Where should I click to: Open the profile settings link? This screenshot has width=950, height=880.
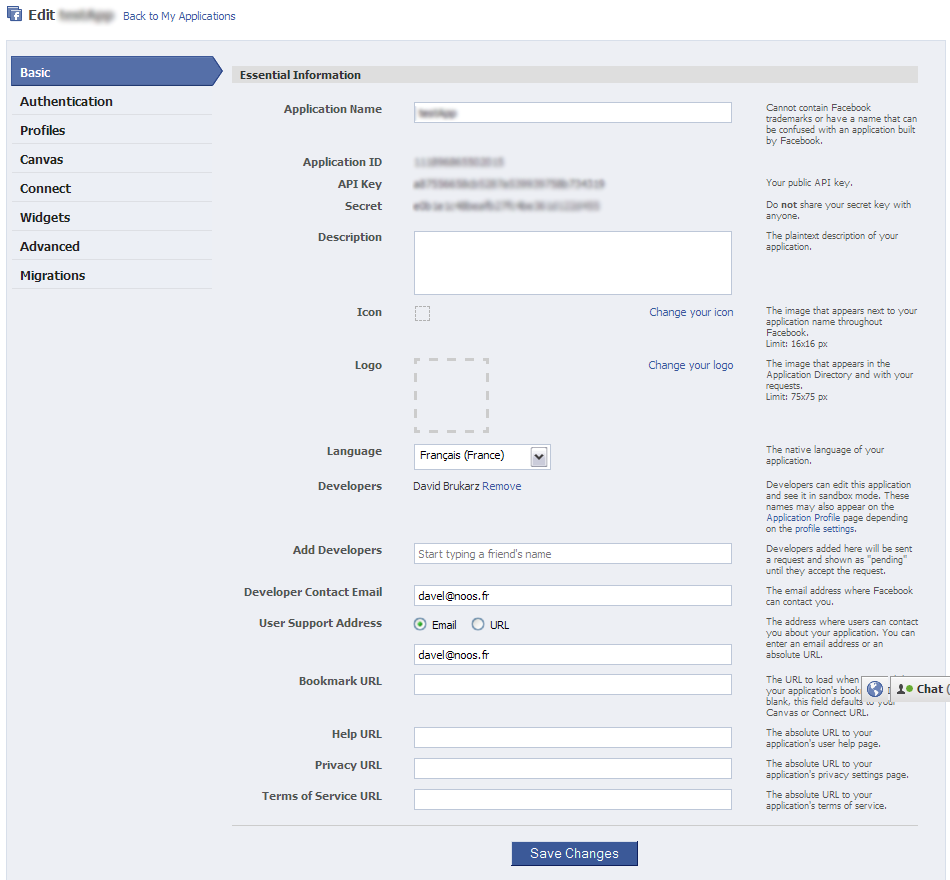coord(825,528)
